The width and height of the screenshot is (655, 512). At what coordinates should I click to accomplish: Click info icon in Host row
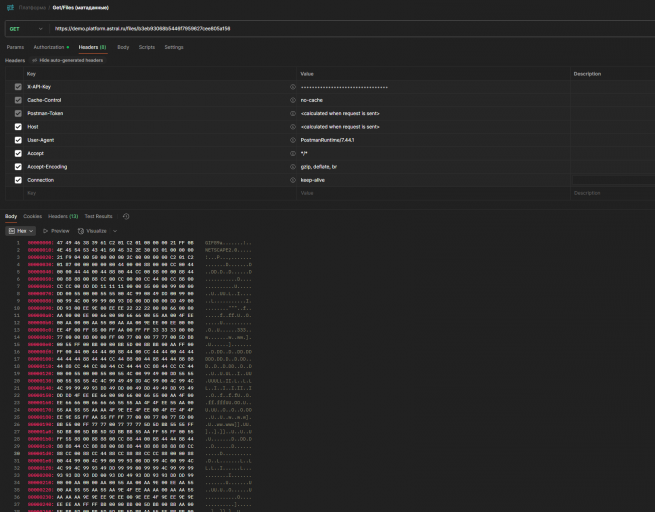(293, 127)
